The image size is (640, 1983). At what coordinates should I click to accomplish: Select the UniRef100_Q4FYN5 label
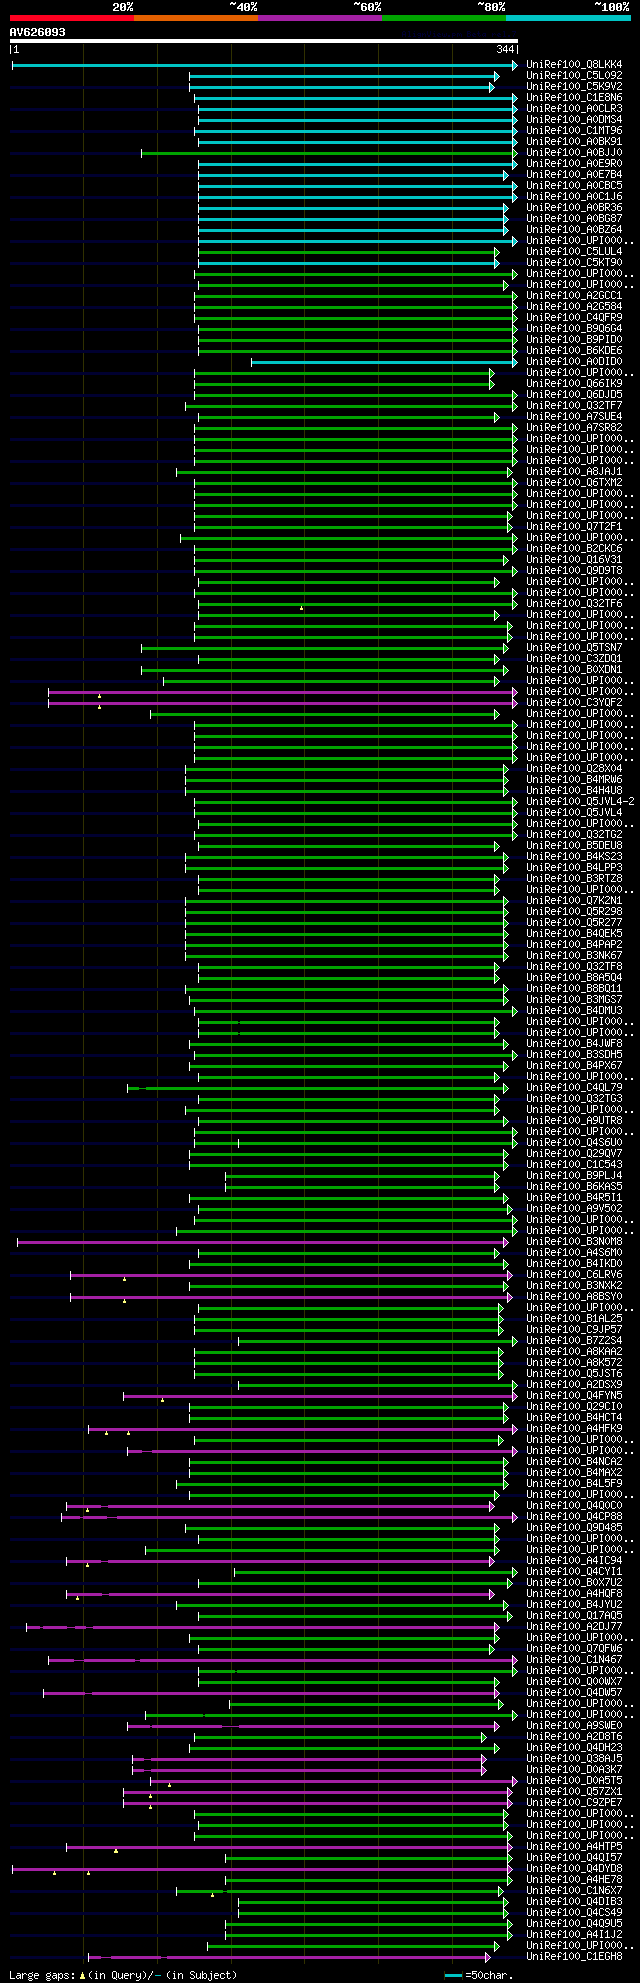(x=574, y=1396)
